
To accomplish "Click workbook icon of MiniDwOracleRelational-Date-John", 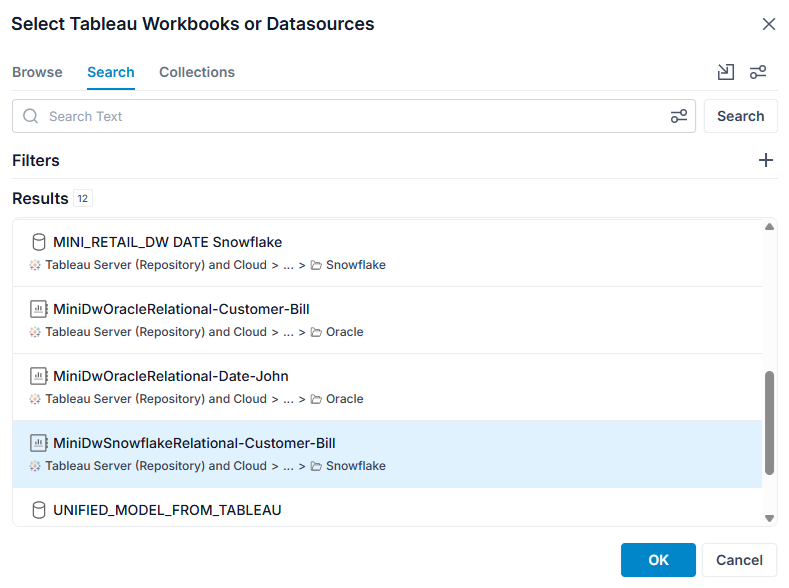I will pyautogui.click(x=39, y=376).
